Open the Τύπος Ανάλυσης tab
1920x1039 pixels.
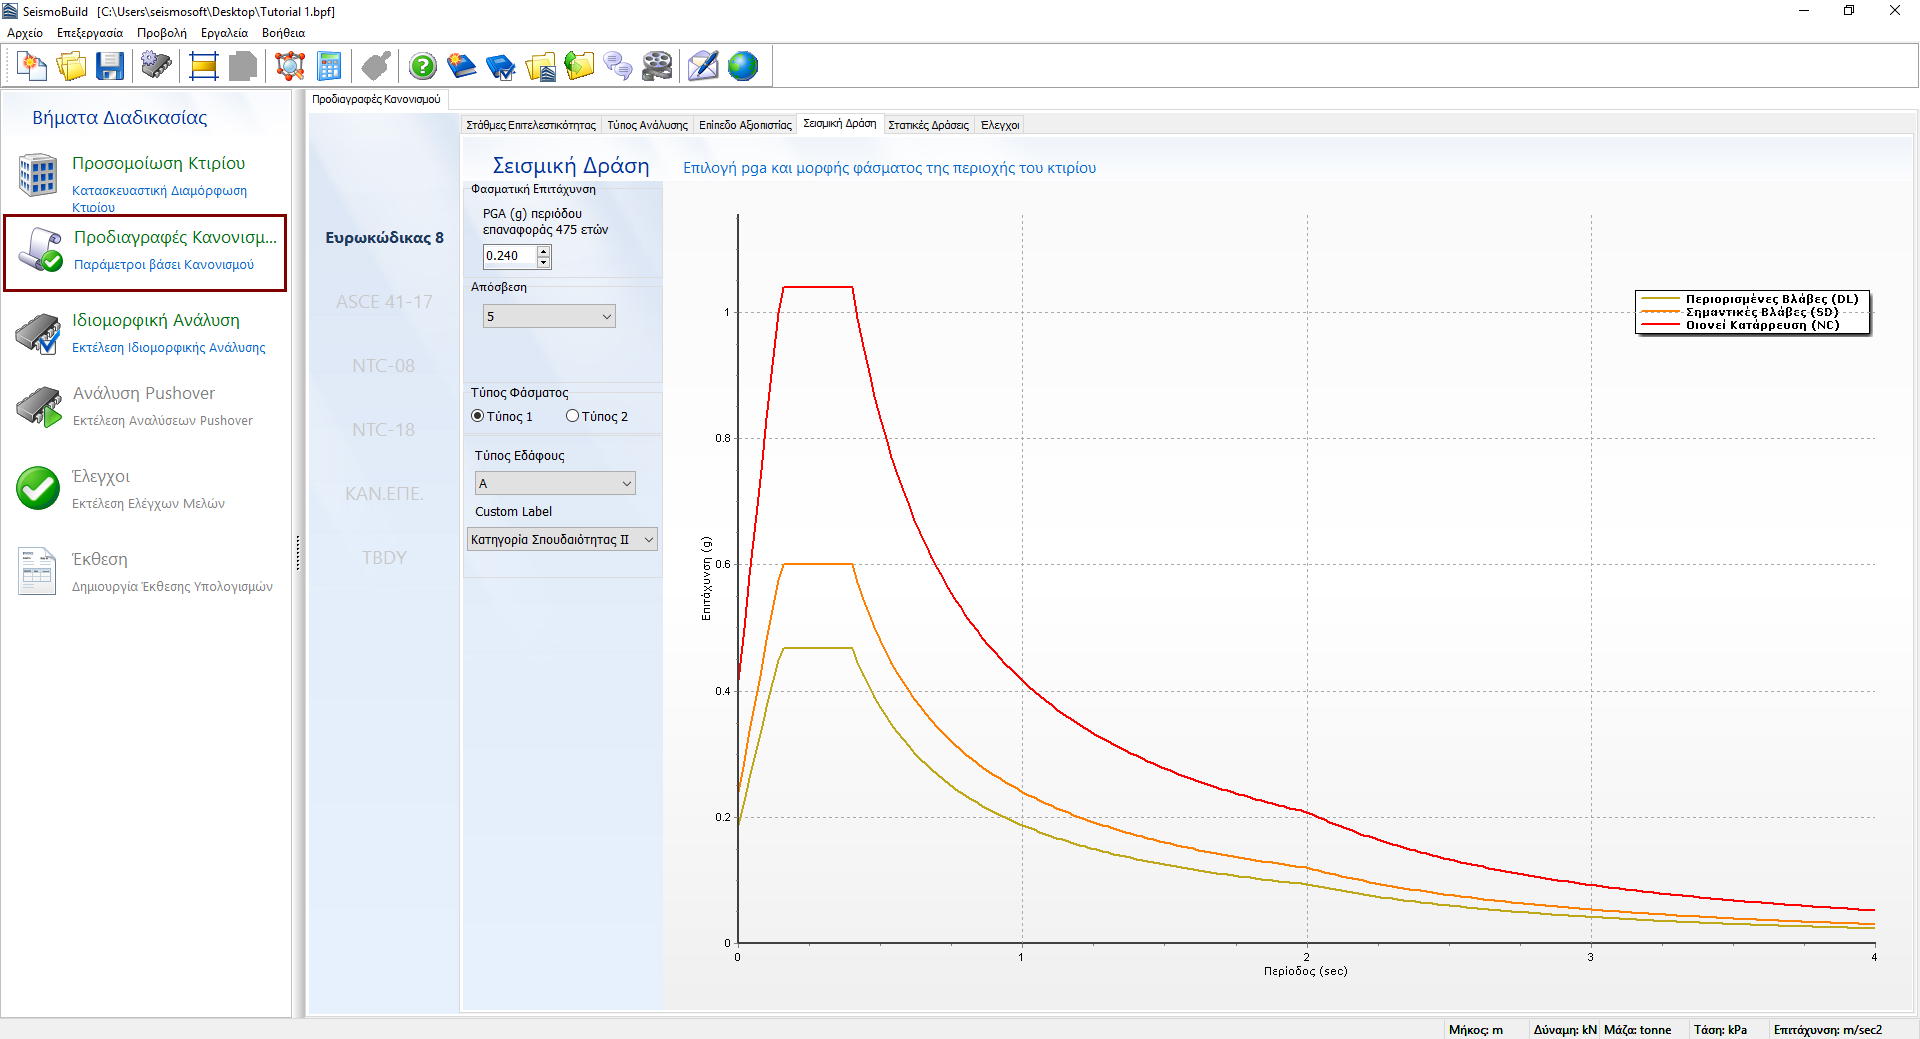[647, 125]
